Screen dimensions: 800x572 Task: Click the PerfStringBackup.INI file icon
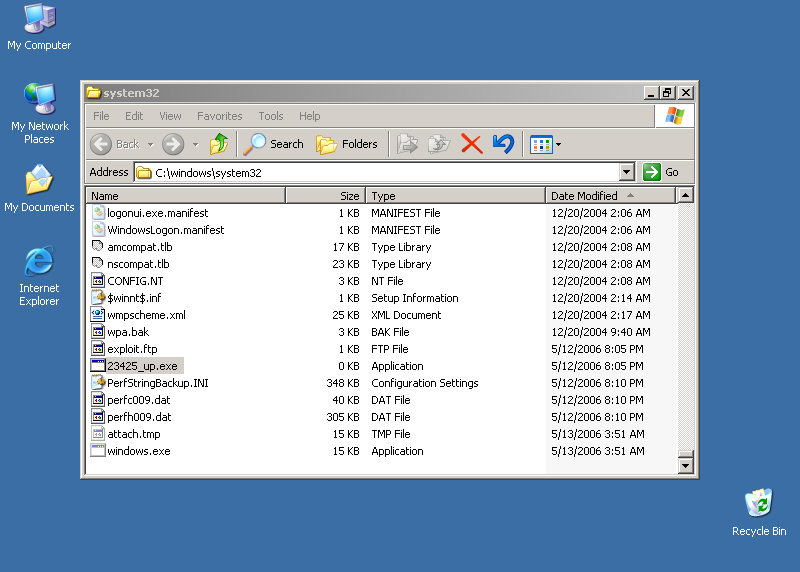pos(98,383)
